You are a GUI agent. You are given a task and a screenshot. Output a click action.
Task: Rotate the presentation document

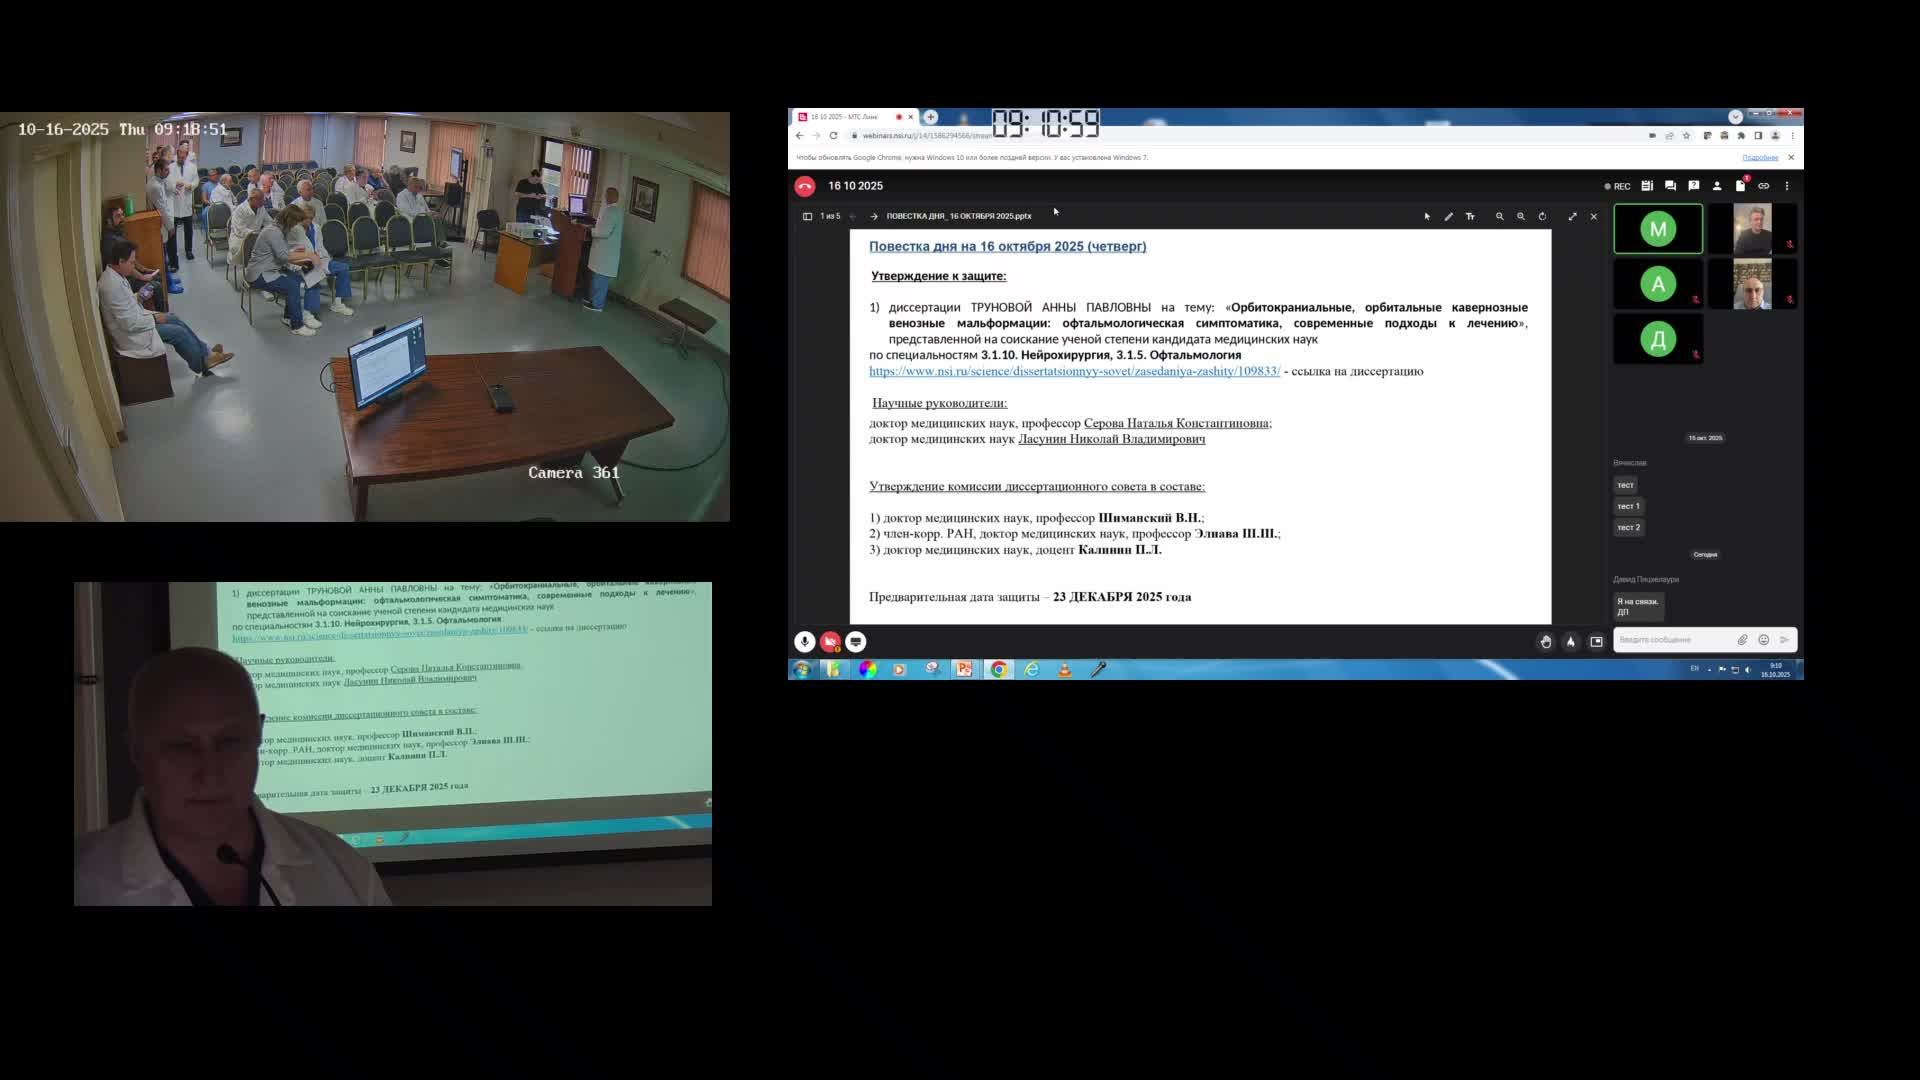pos(1542,216)
